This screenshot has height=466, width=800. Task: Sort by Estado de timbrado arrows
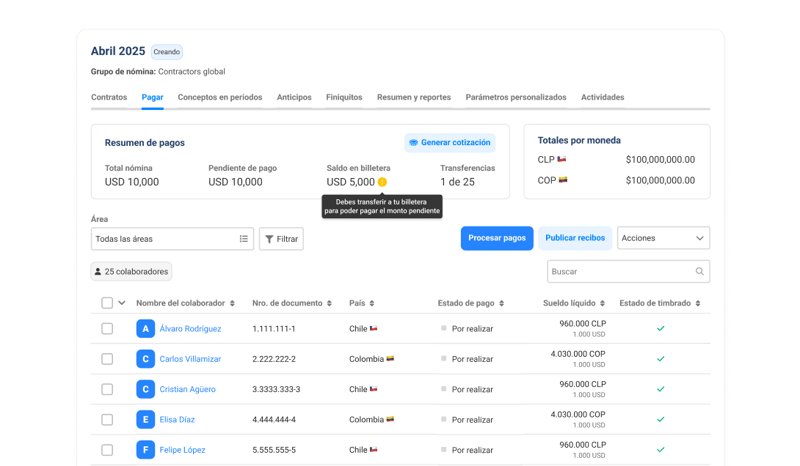(x=698, y=303)
